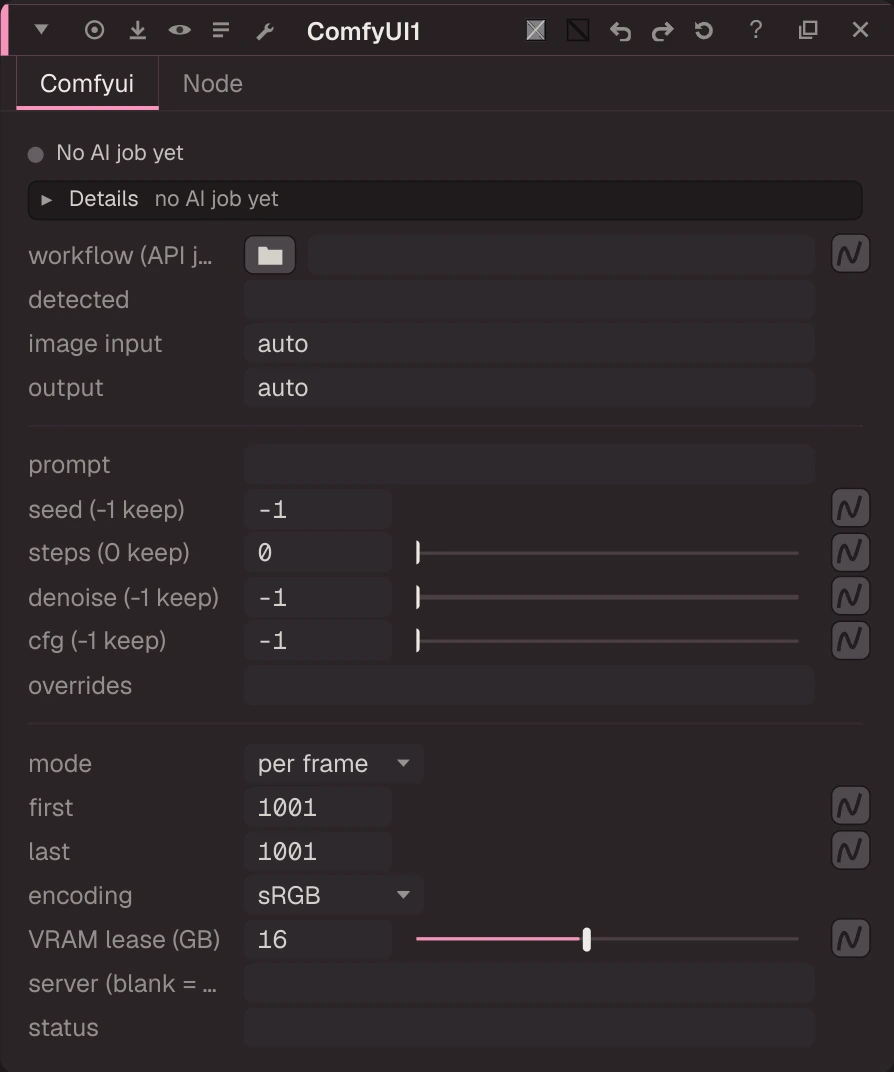Image resolution: width=894 pixels, height=1072 pixels.
Task: Open help with the question mark icon
Action: (755, 30)
